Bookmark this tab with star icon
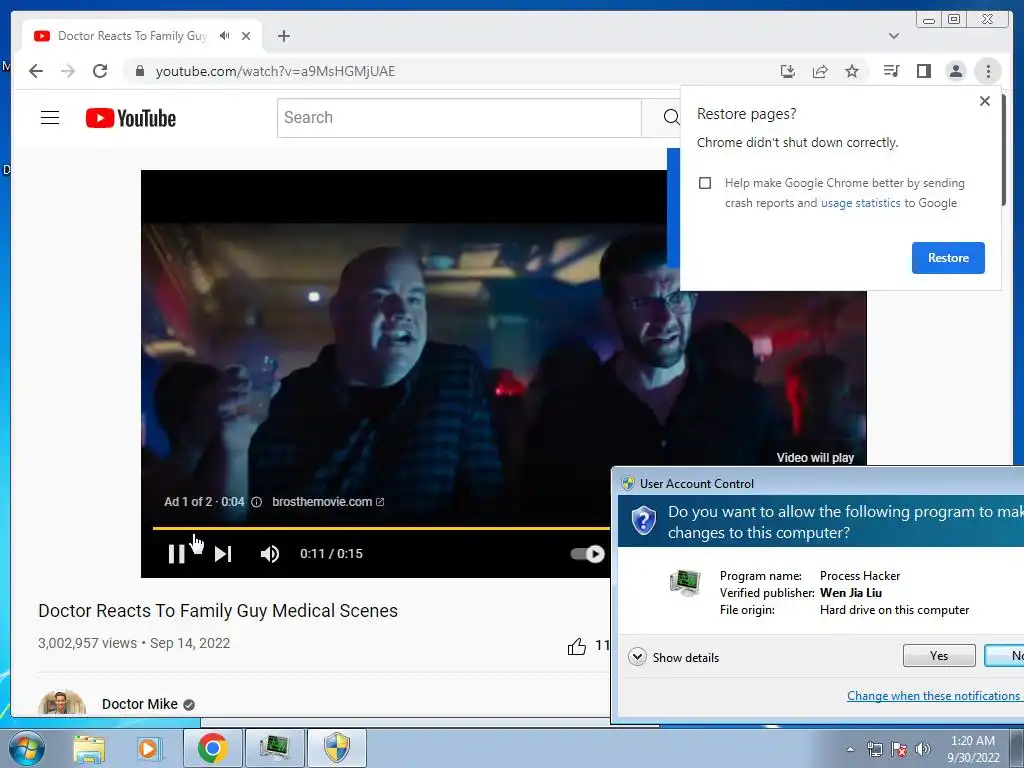Screen dimensions: 1024x768 [852, 71]
